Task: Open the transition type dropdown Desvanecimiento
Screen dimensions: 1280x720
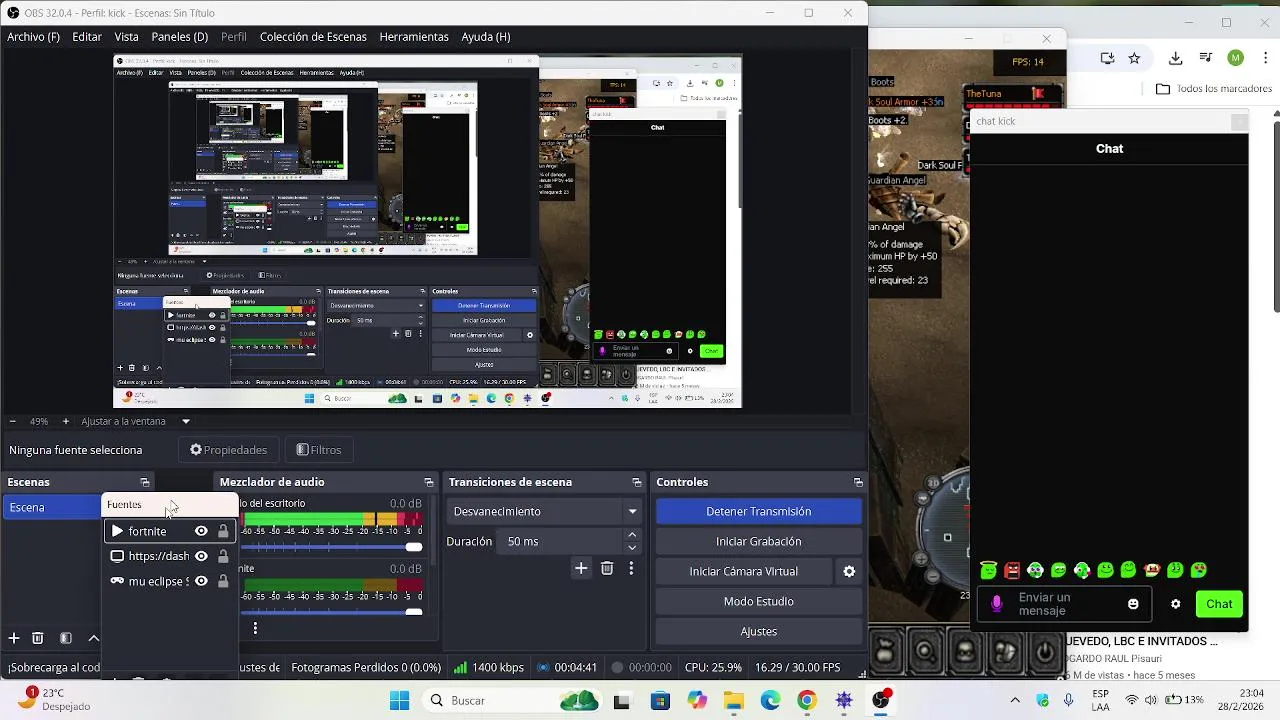Action: pyautogui.click(x=544, y=511)
